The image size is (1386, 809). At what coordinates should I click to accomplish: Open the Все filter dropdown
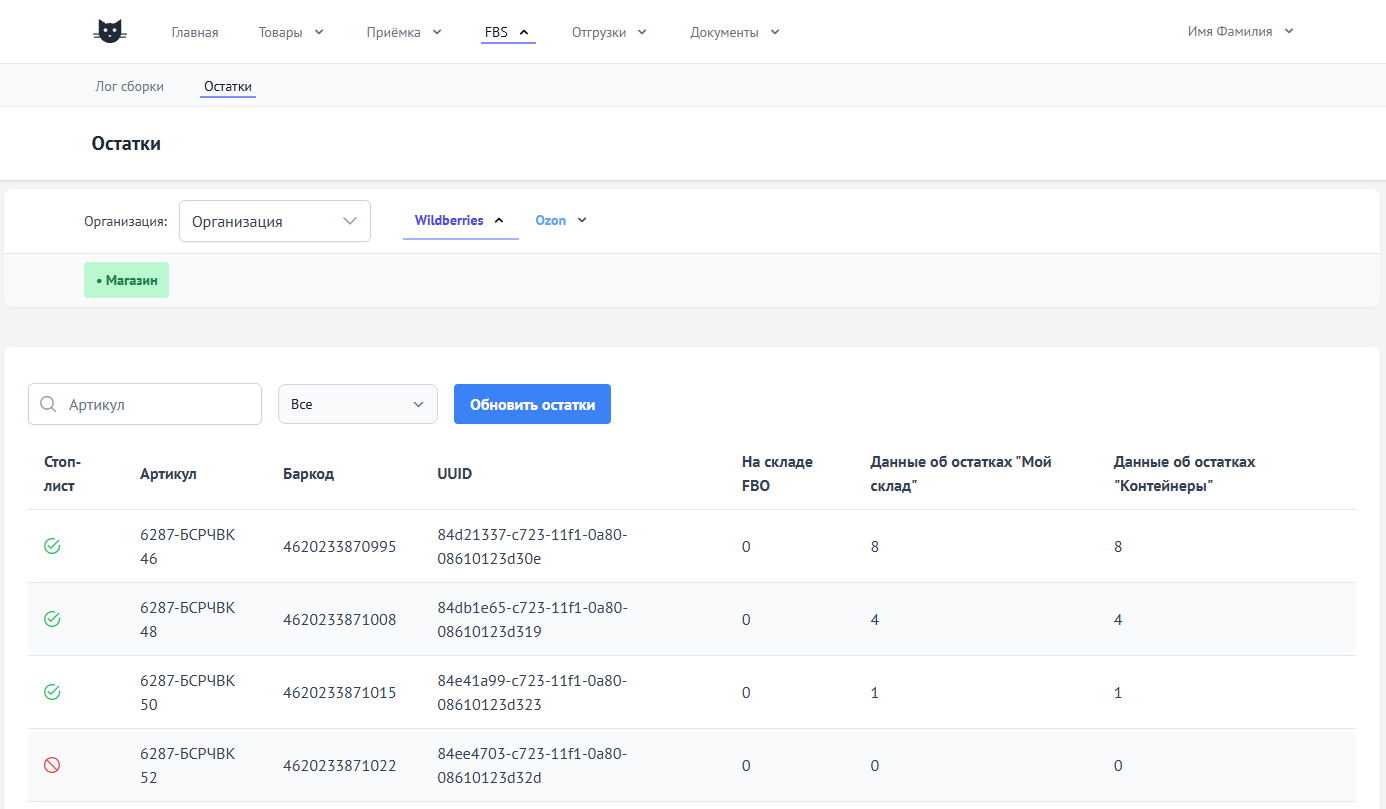tap(358, 404)
